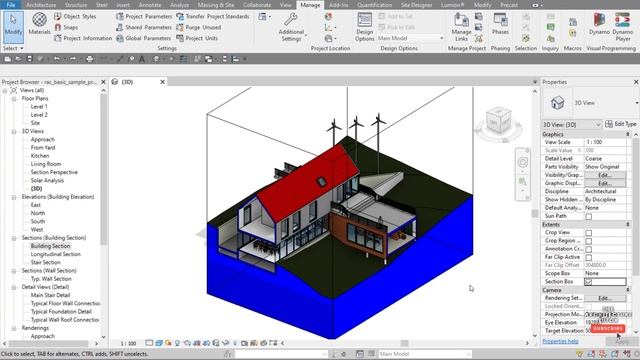Select the Modify tool
The height and width of the screenshot is (360, 640).
13,26
